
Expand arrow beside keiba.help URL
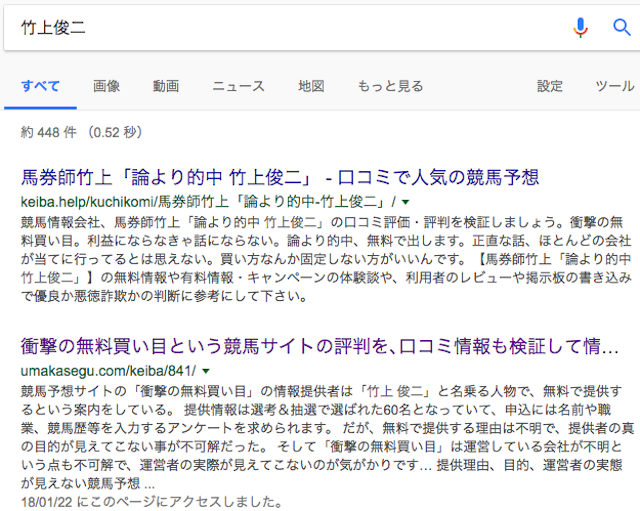tap(405, 202)
